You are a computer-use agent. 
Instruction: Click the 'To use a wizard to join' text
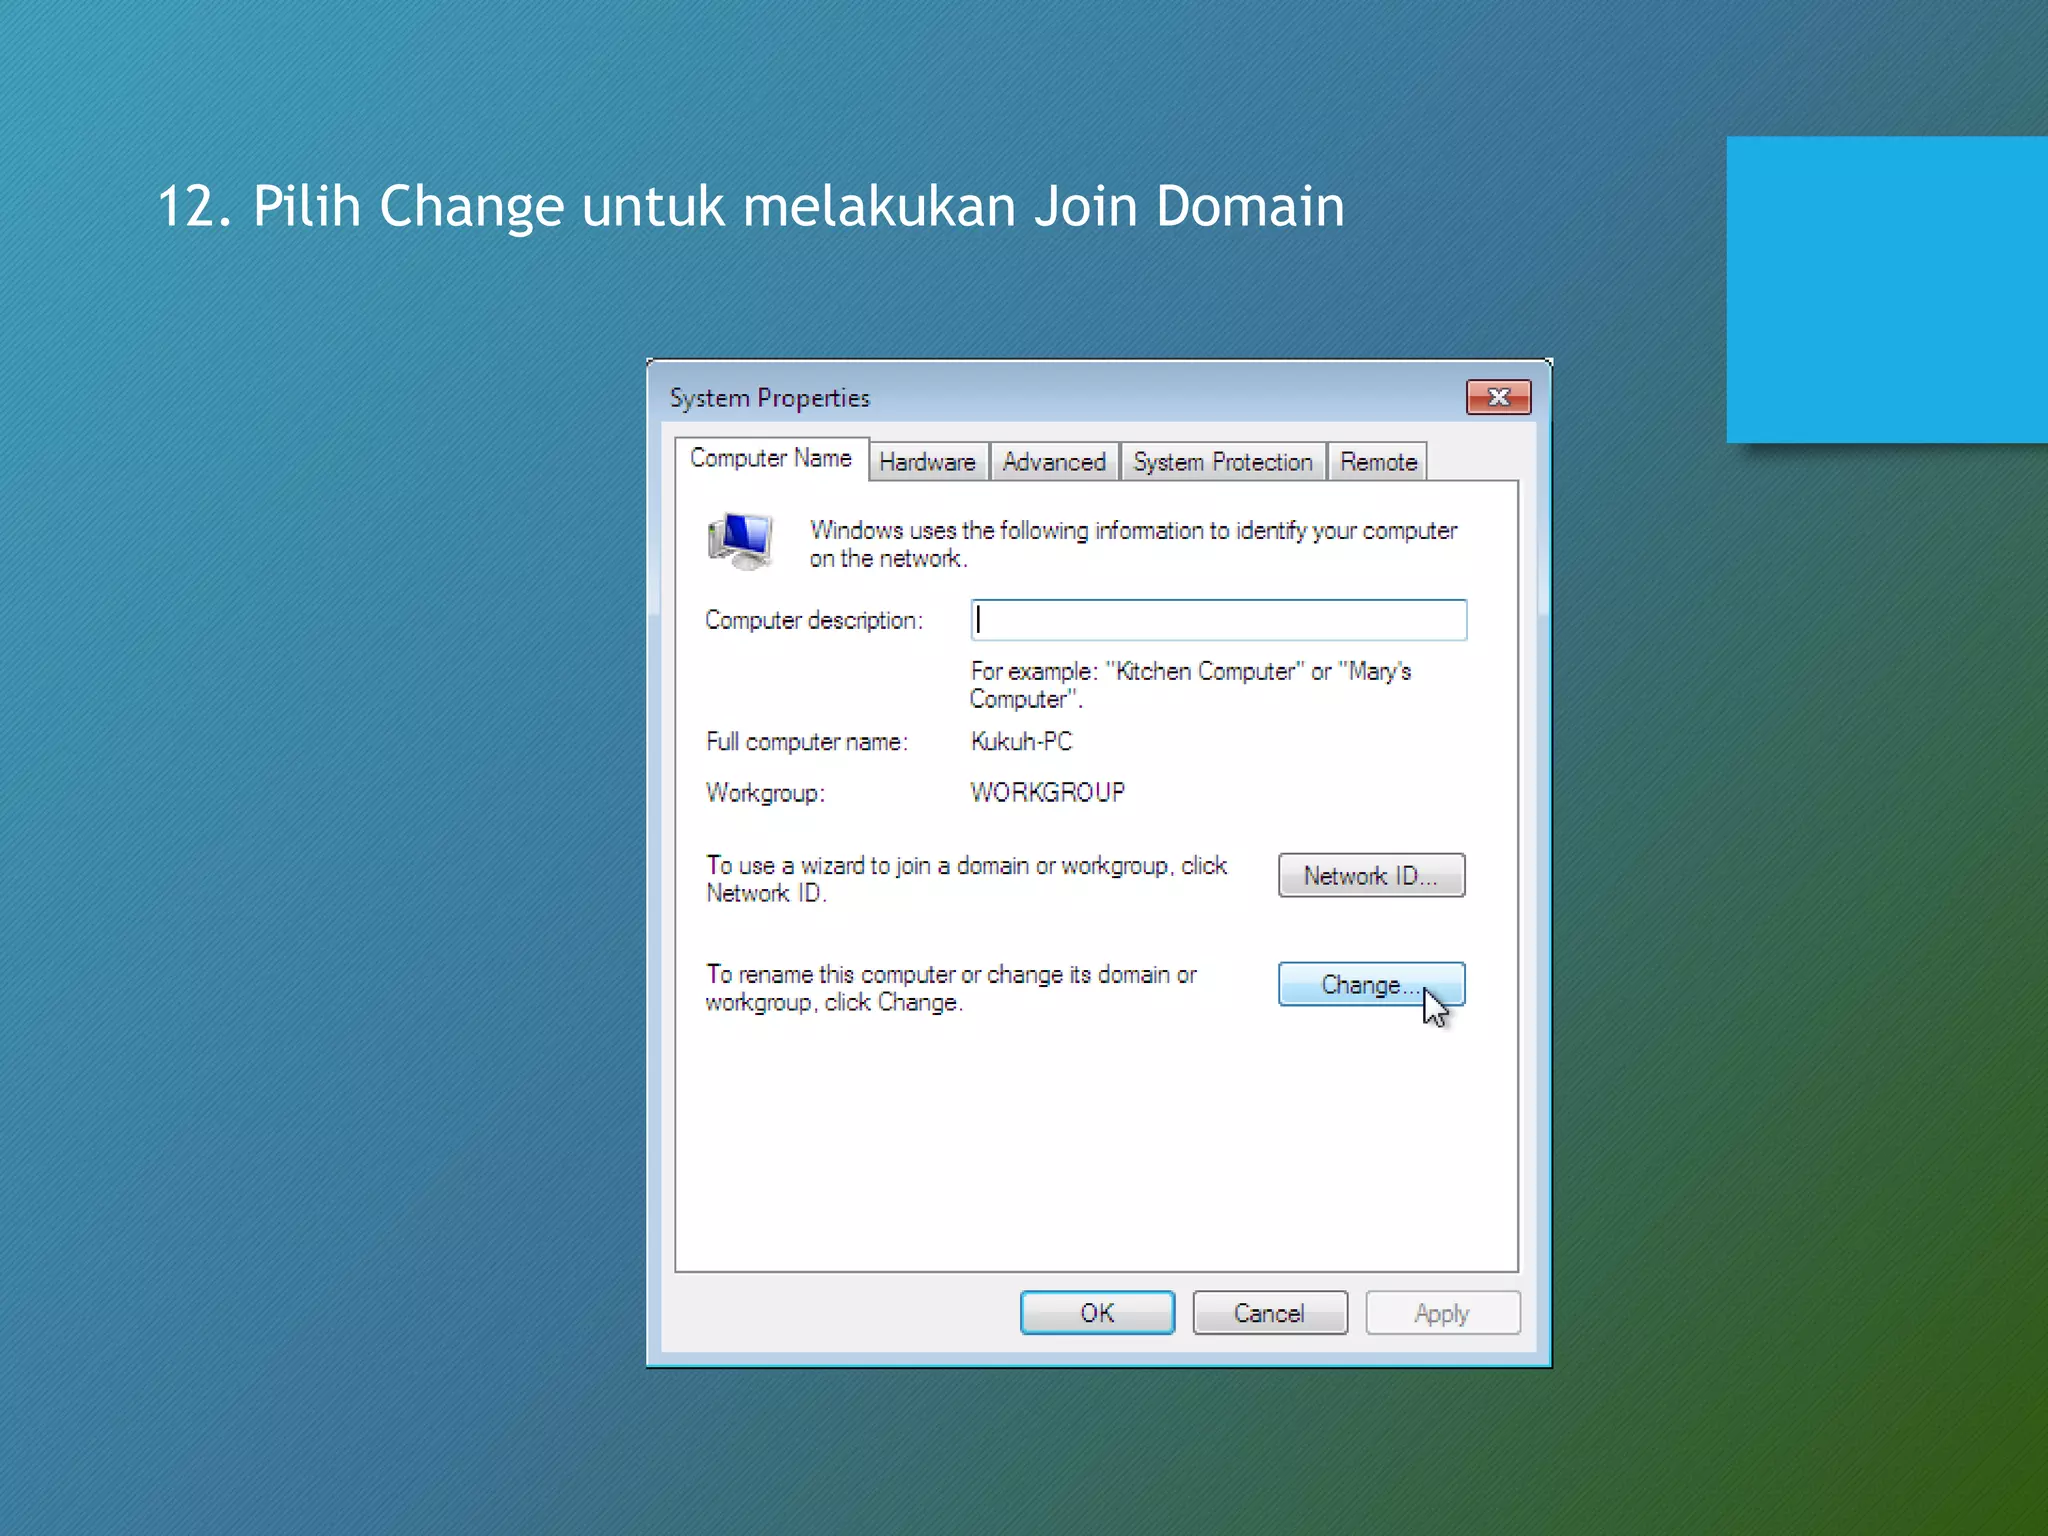[x=966, y=879]
